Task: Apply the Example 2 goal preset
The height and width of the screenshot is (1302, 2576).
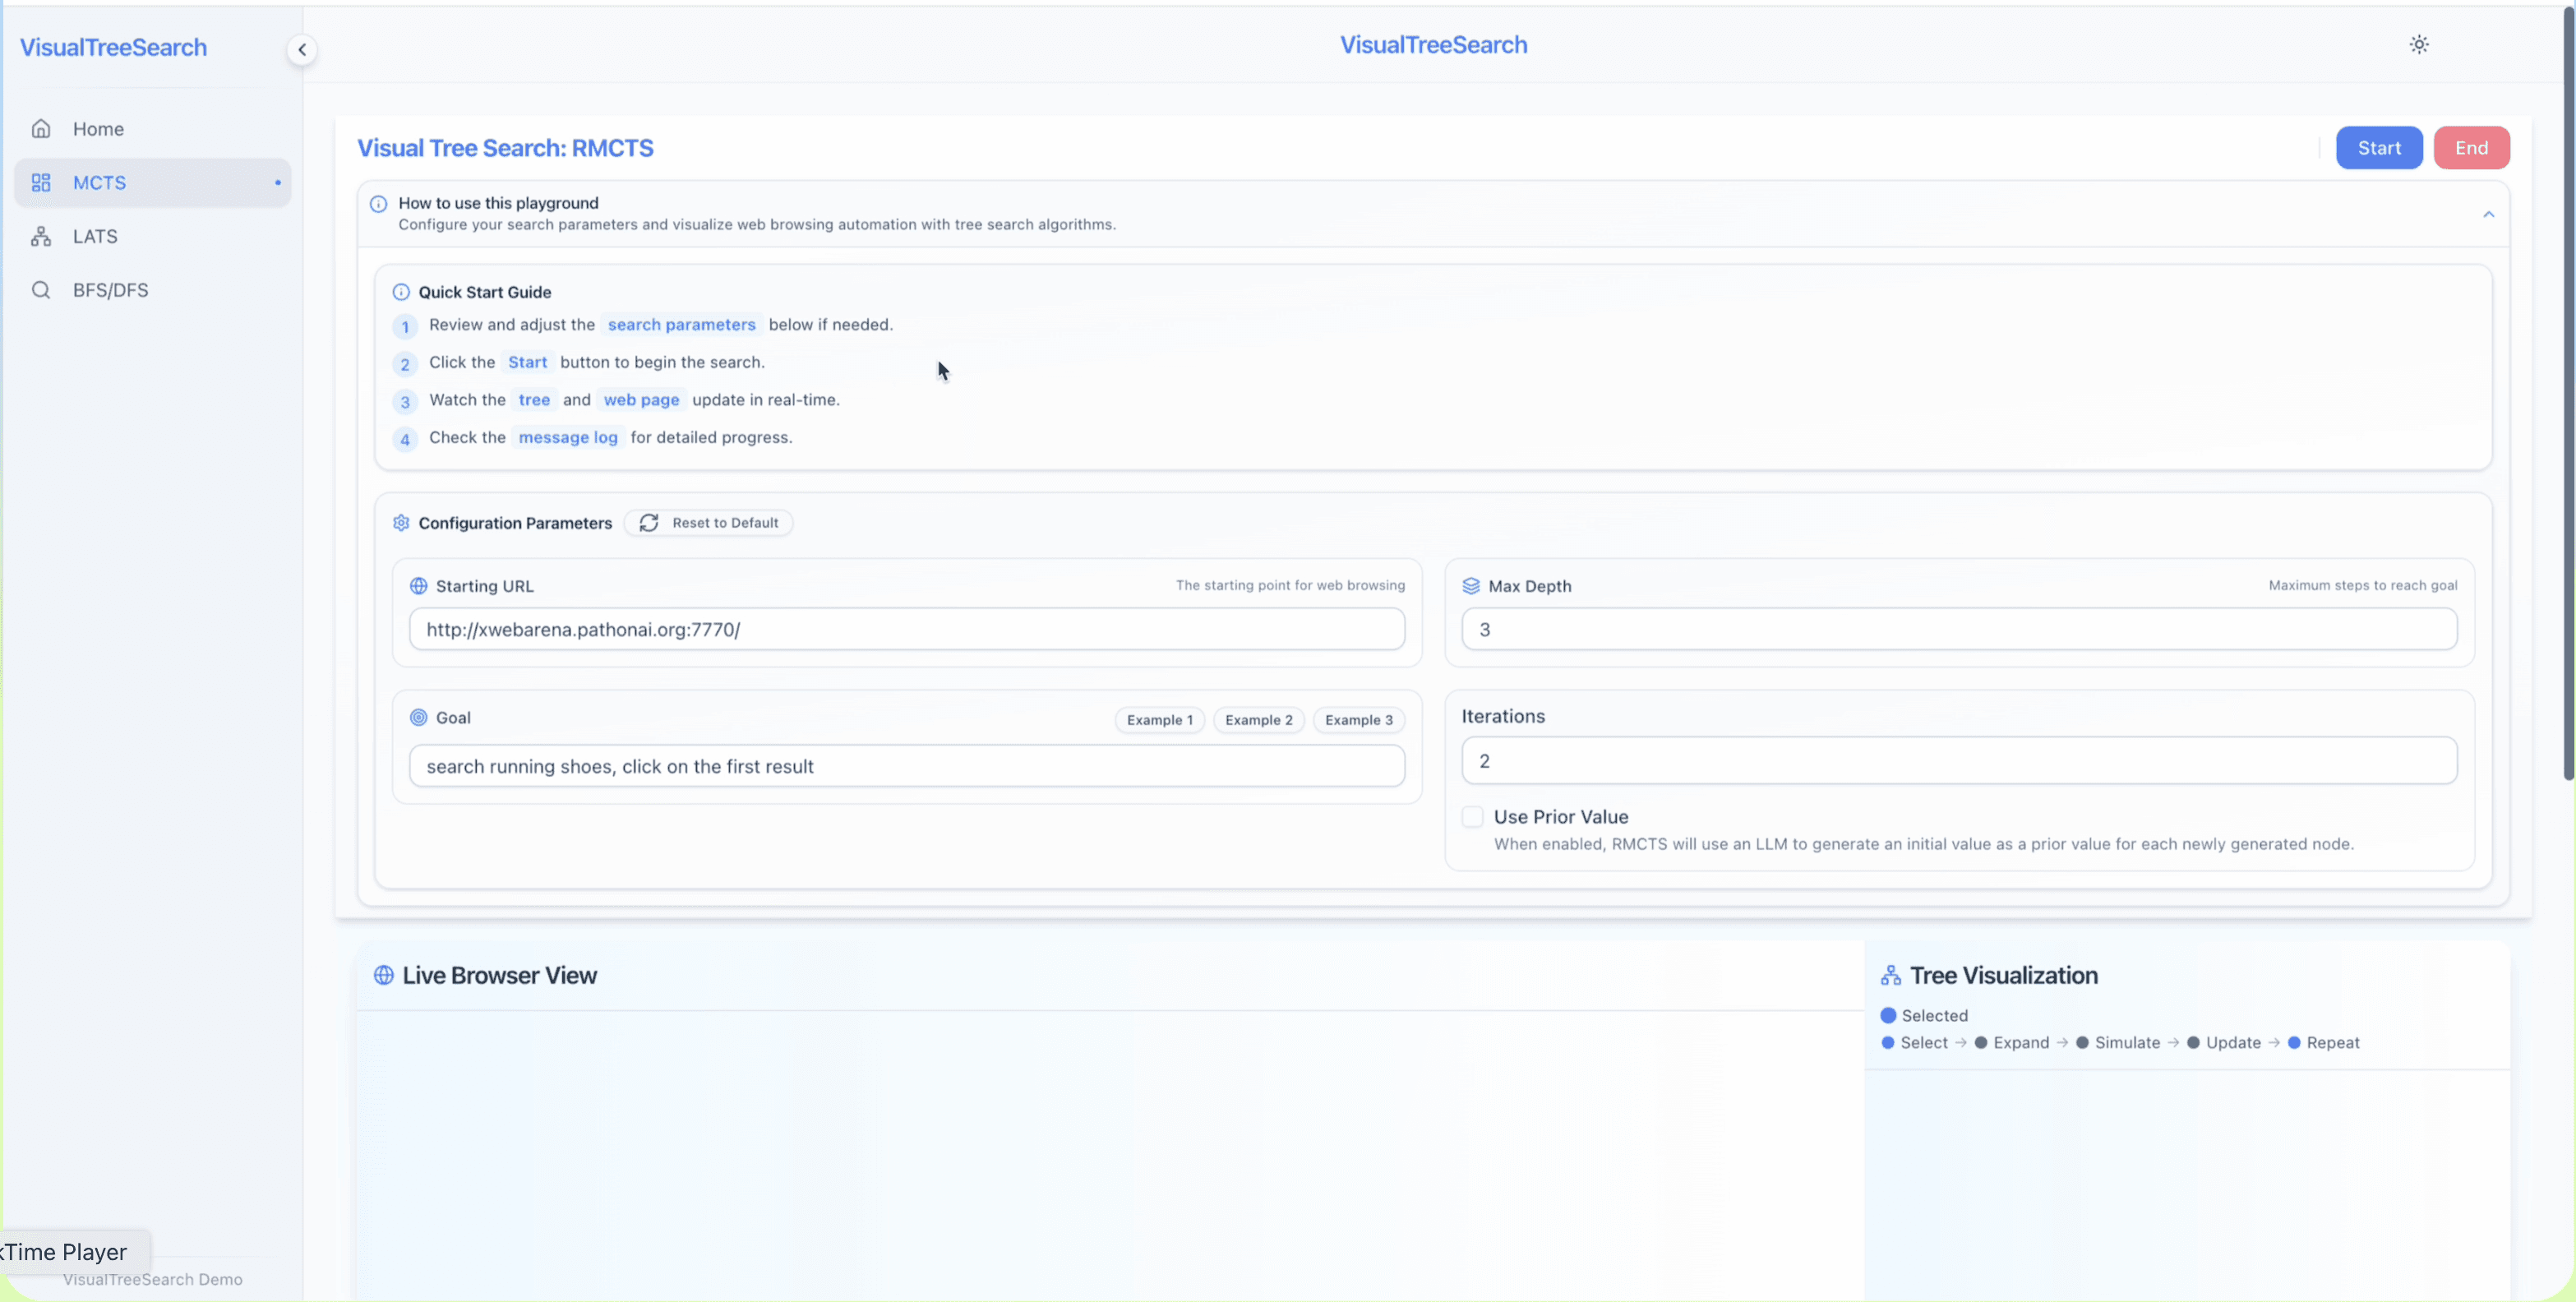Action: point(1258,719)
